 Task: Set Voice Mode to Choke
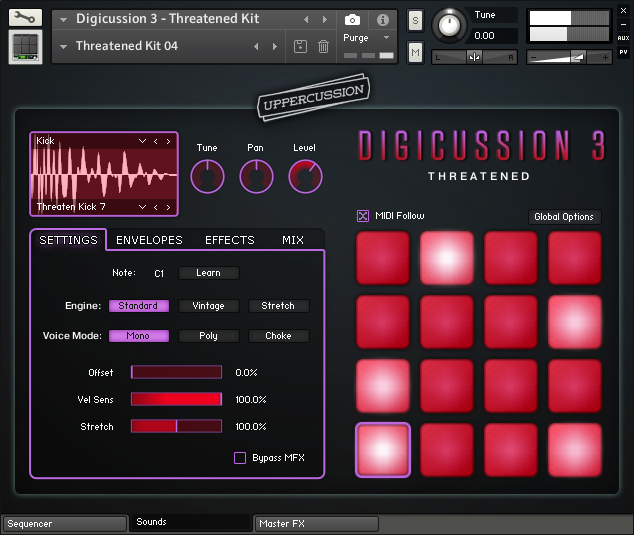tap(279, 336)
